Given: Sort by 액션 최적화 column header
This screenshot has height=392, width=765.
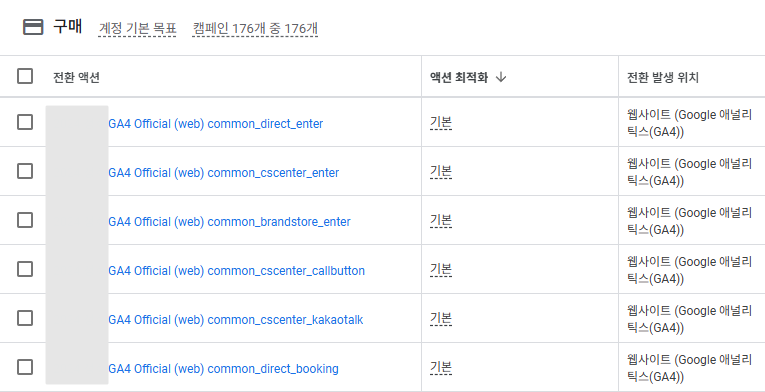Looking at the screenshot, I should pos(459,77).
